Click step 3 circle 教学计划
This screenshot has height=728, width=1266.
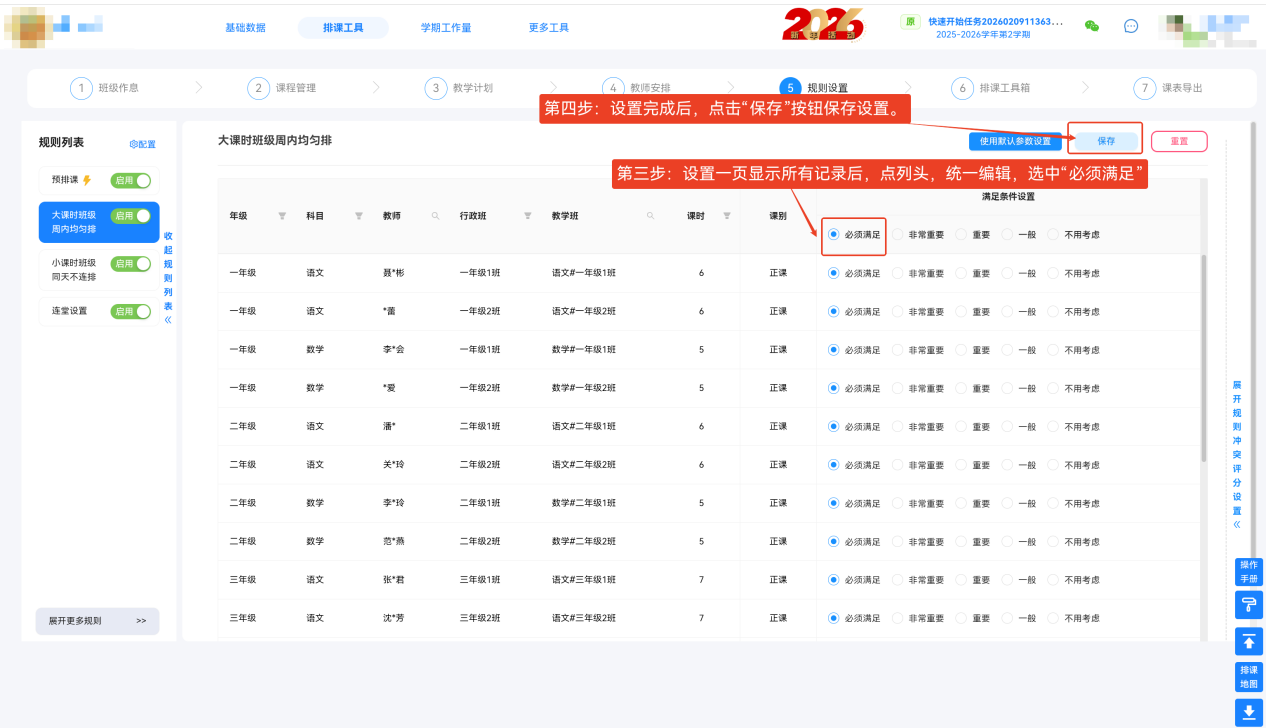[x=435, y=88]
